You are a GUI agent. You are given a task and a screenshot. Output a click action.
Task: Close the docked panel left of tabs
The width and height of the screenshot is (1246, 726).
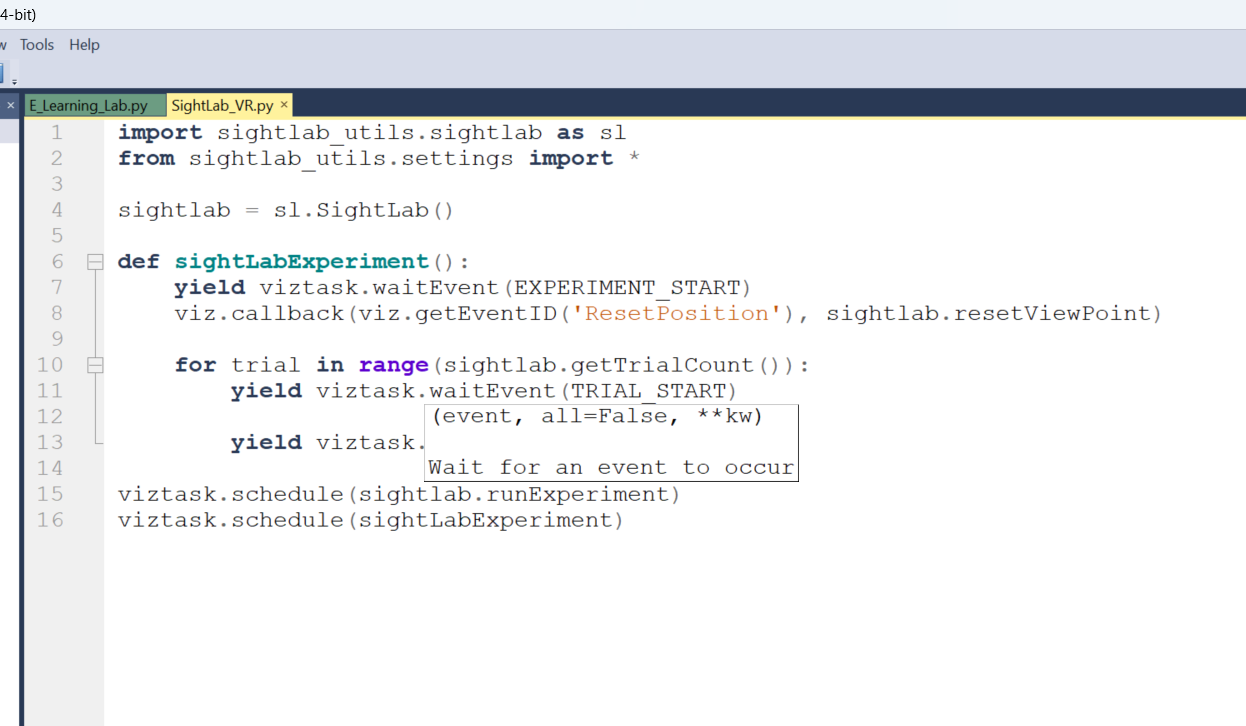(11, 105)
